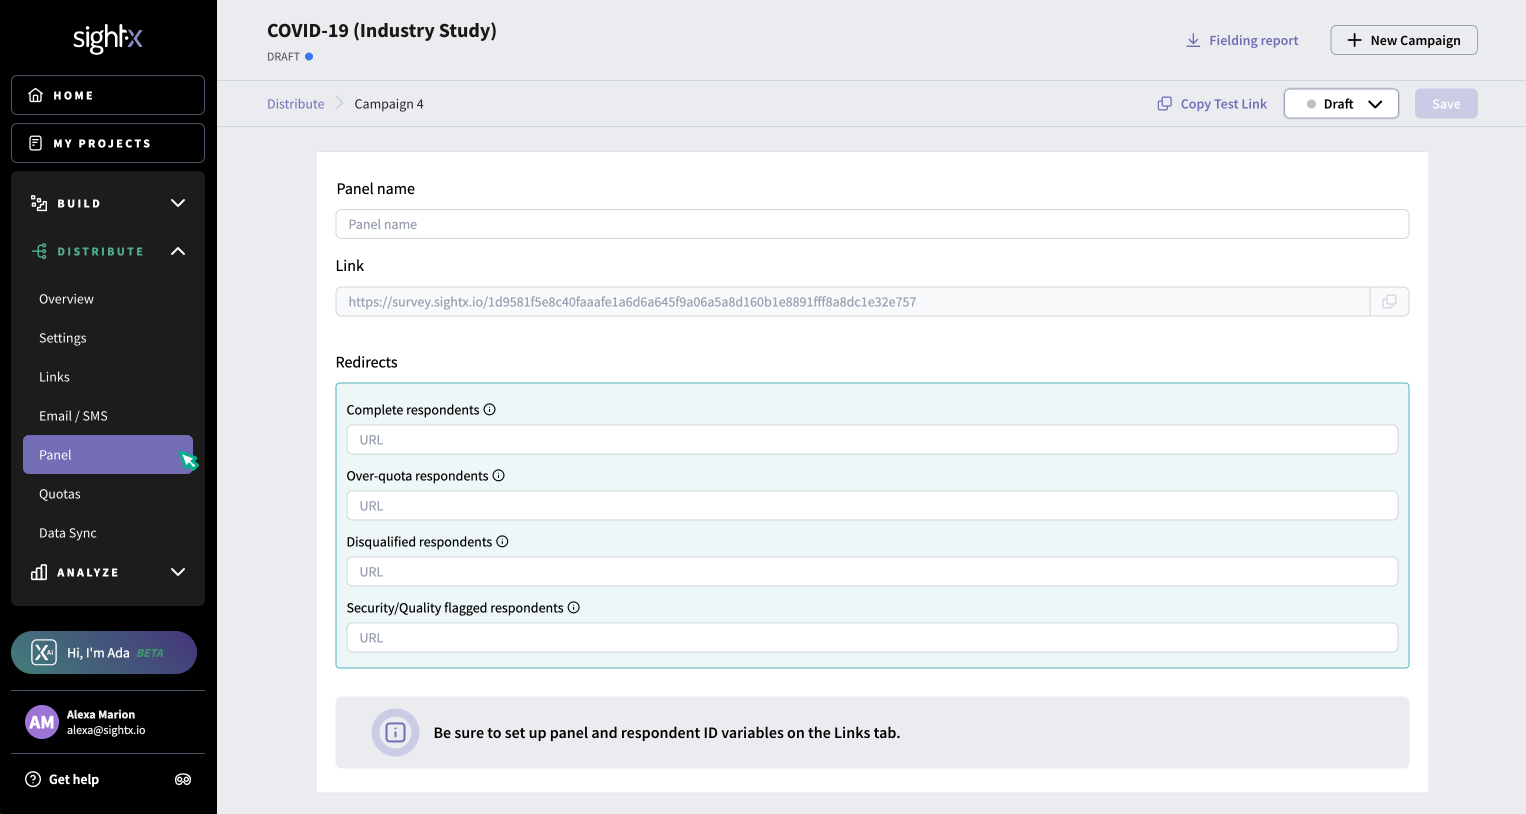Click info icon beside Security/Quality flagged respondents
Viewport: 1526px width, 814px height.
[574, 607]
